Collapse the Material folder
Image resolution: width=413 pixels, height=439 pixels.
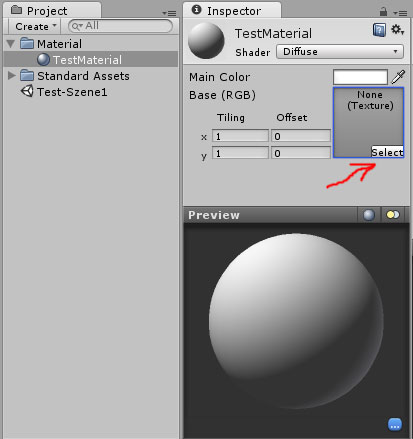(x=11, y=44)
